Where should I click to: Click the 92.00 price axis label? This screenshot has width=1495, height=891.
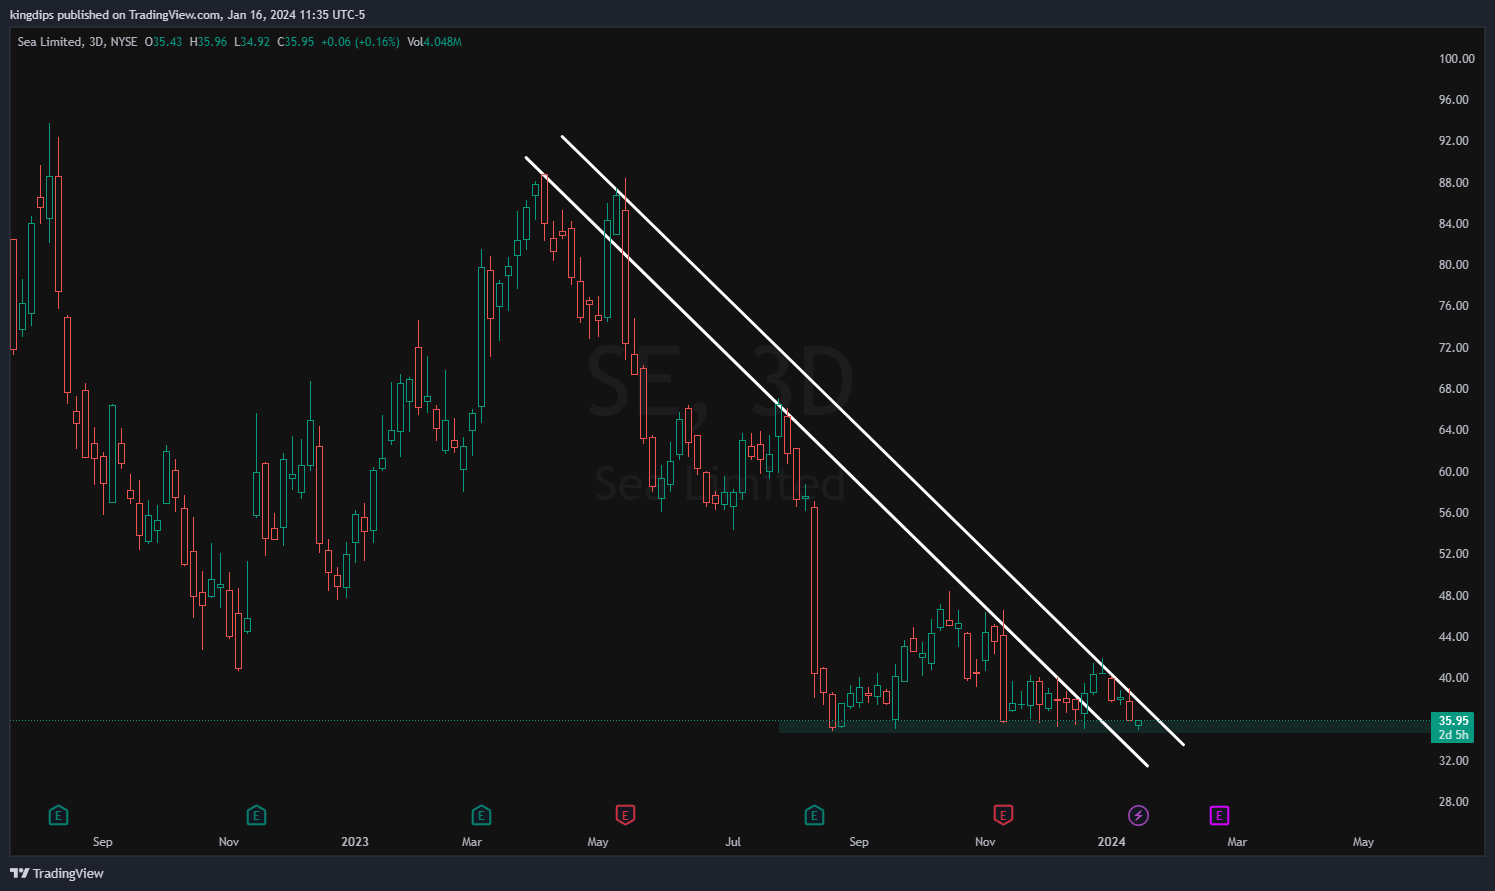(x=1453, y=141)
